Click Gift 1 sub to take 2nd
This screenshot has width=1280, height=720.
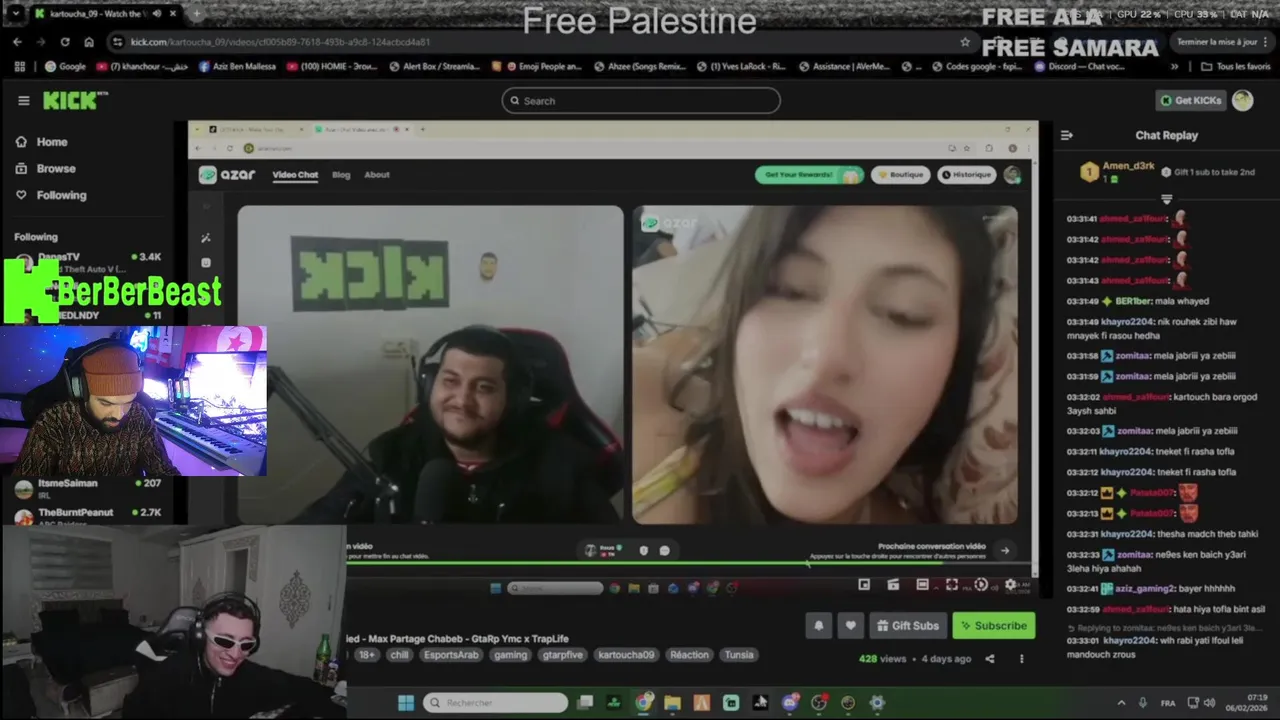[1207, 172]
